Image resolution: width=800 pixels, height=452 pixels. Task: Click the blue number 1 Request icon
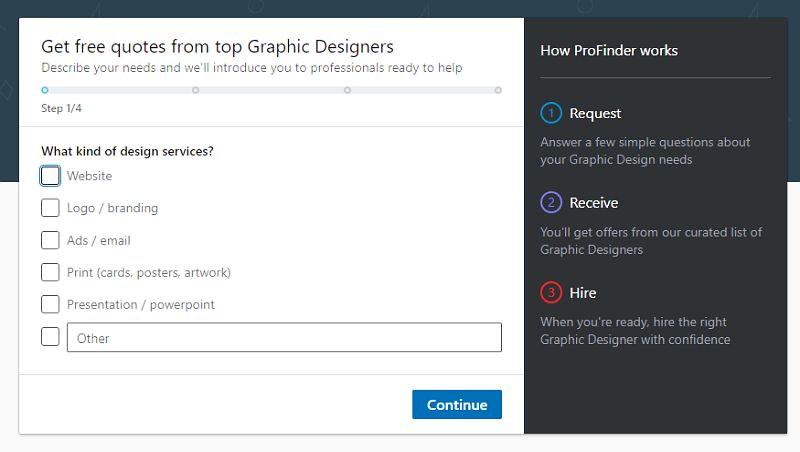pyautogui.click(x=551, y=113)
